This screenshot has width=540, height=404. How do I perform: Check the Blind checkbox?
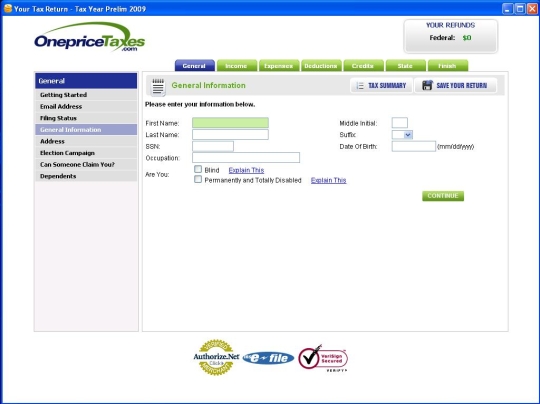coord(198,169)
